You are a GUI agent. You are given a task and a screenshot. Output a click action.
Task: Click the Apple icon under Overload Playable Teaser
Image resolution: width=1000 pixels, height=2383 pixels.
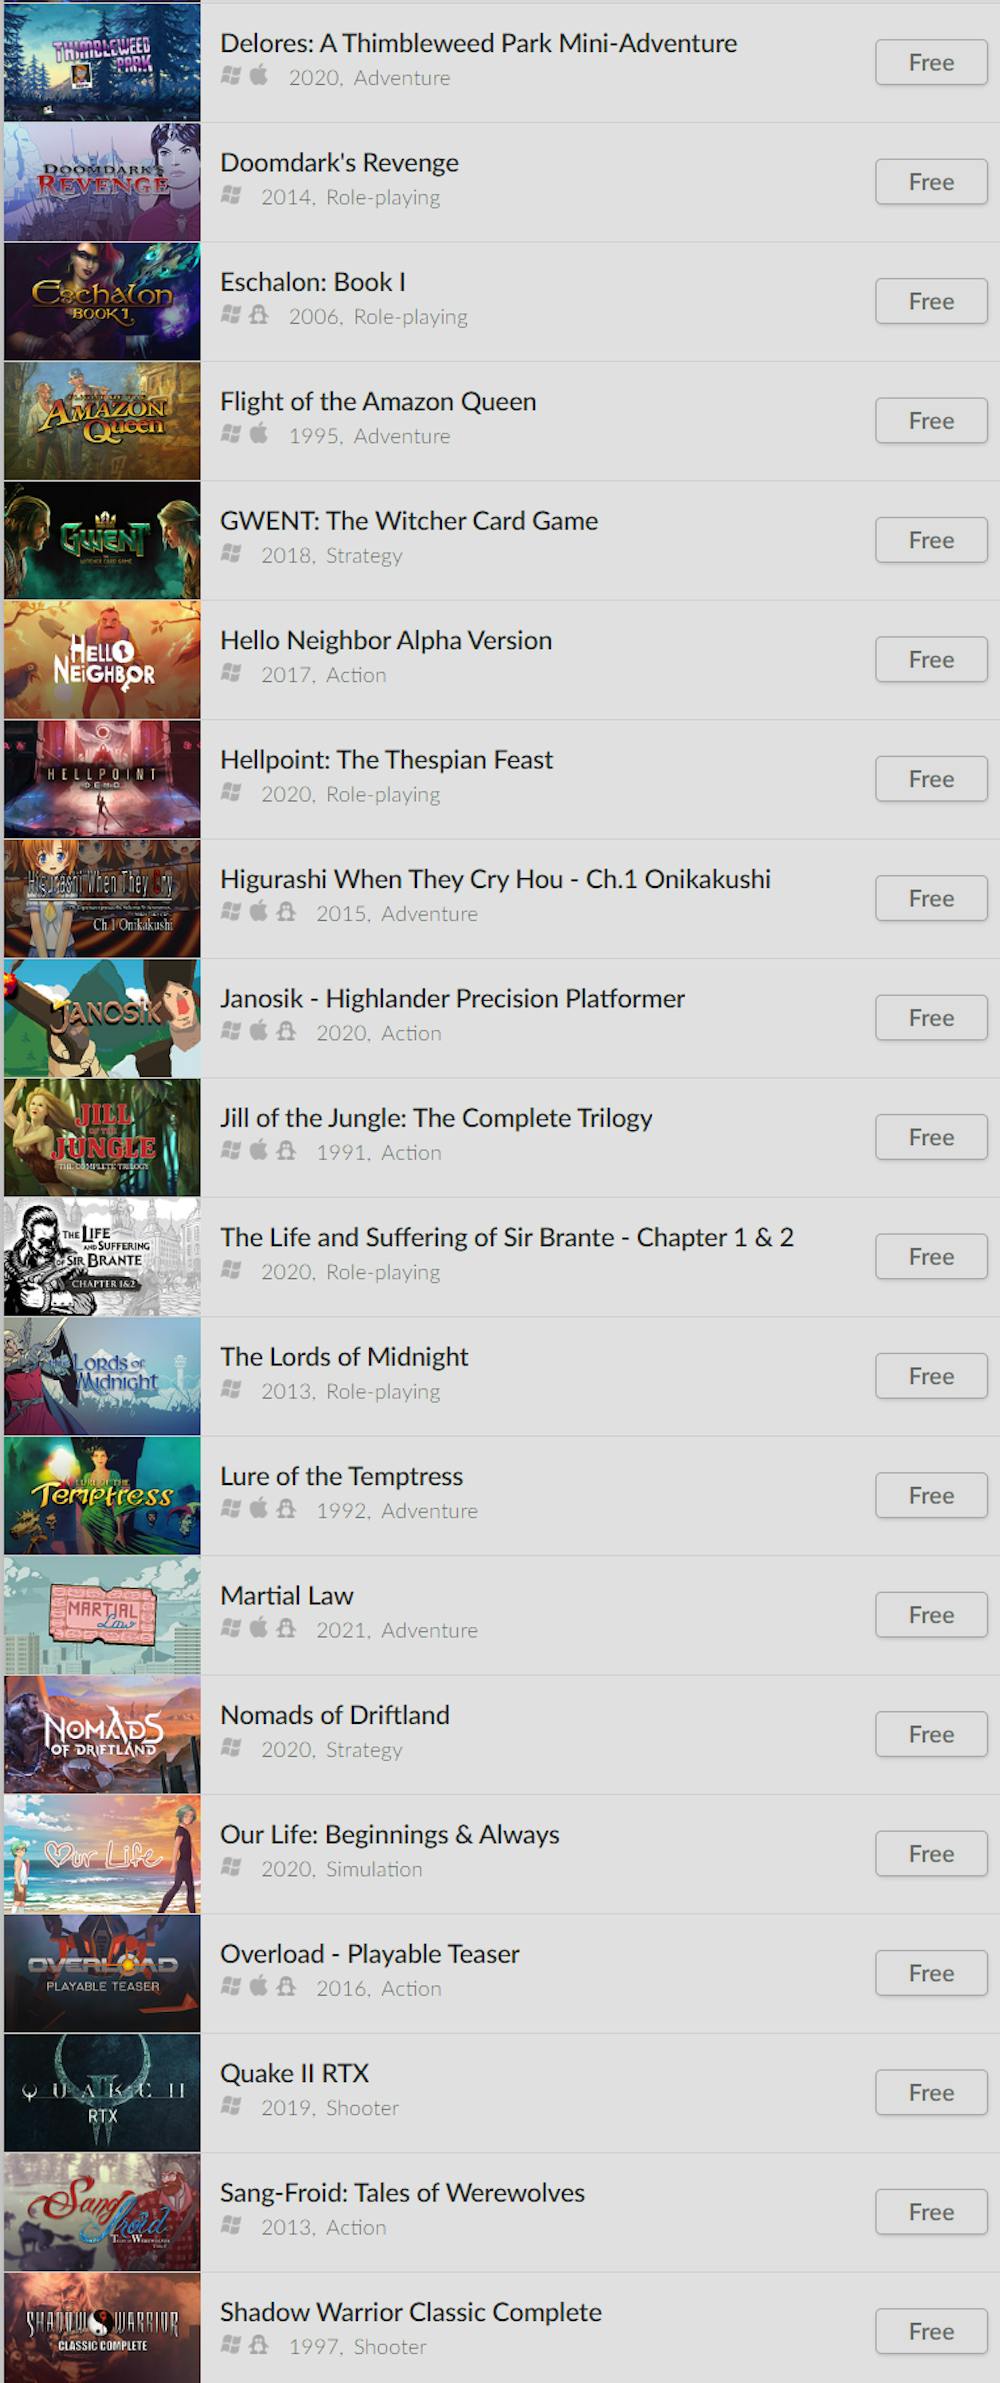point(258,1986)
